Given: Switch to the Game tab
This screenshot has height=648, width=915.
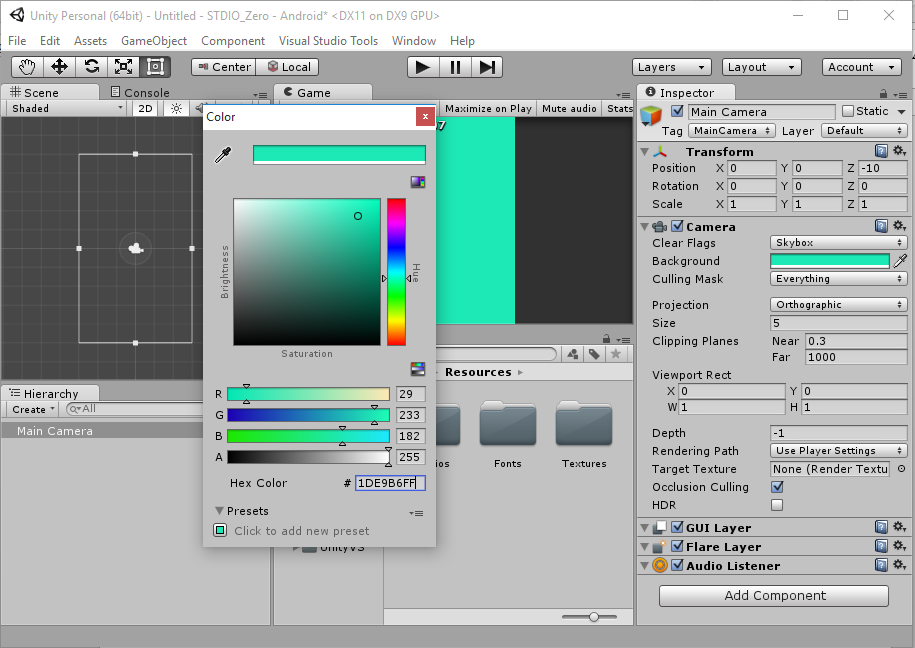Looking at the screenshot, I should (324, 92).
